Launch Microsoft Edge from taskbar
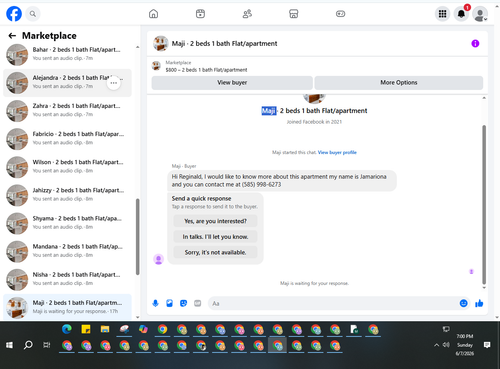This screenshot has width=500, height=369. tap(67, 329)
